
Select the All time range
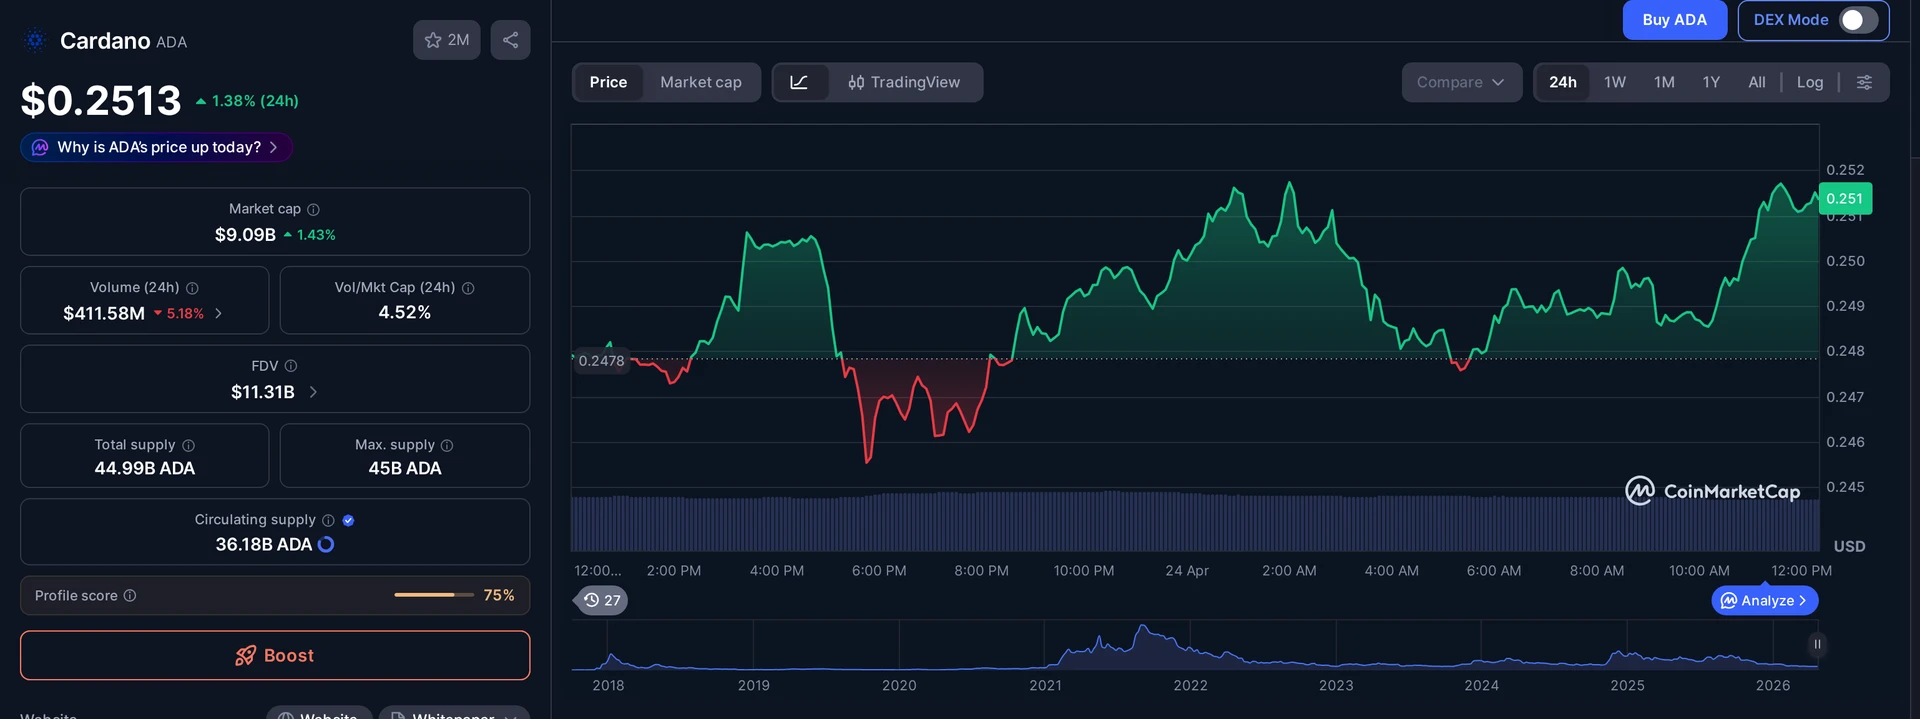click(x=1757, y=82)
